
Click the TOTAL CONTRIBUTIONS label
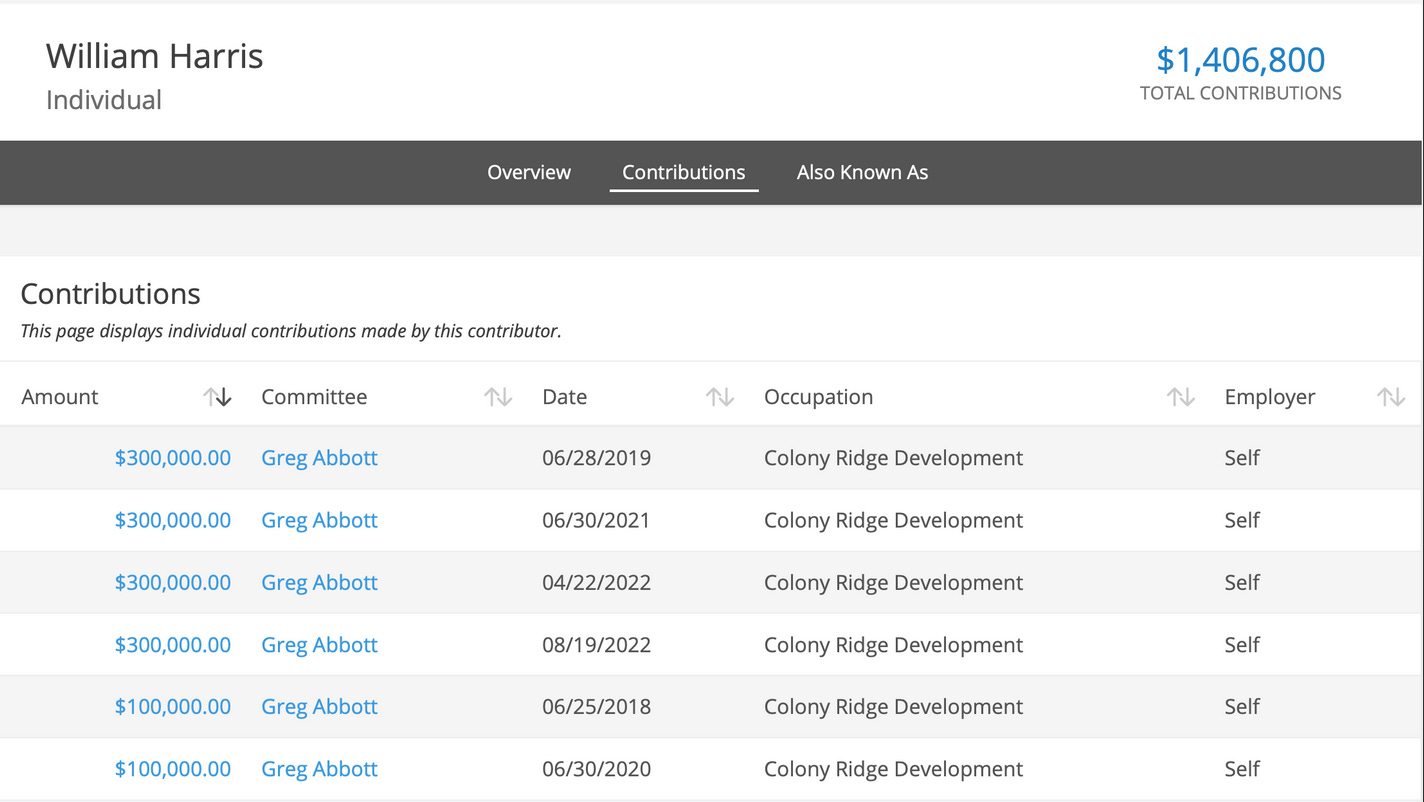tap(1241, 93)
